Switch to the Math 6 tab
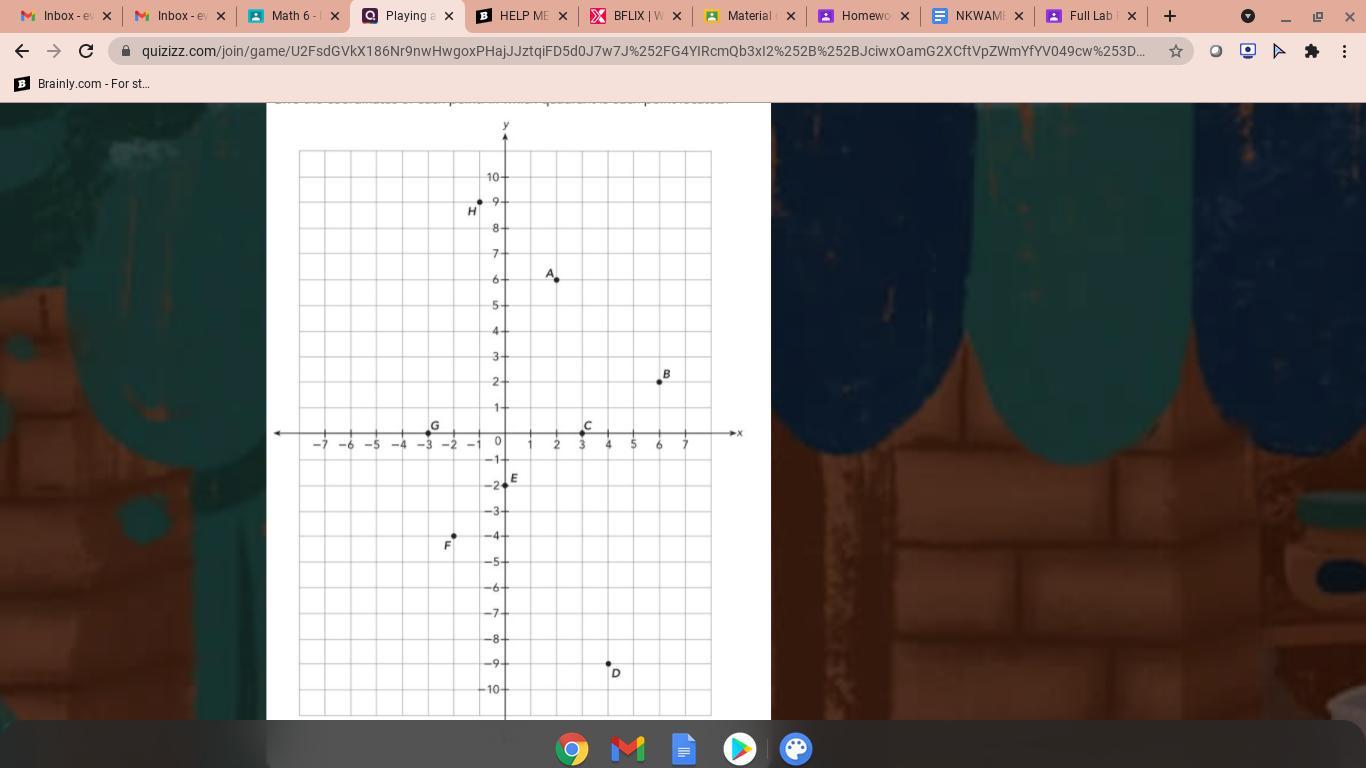The width and height of the screenshot is (1366, 768). click(294, 16)
